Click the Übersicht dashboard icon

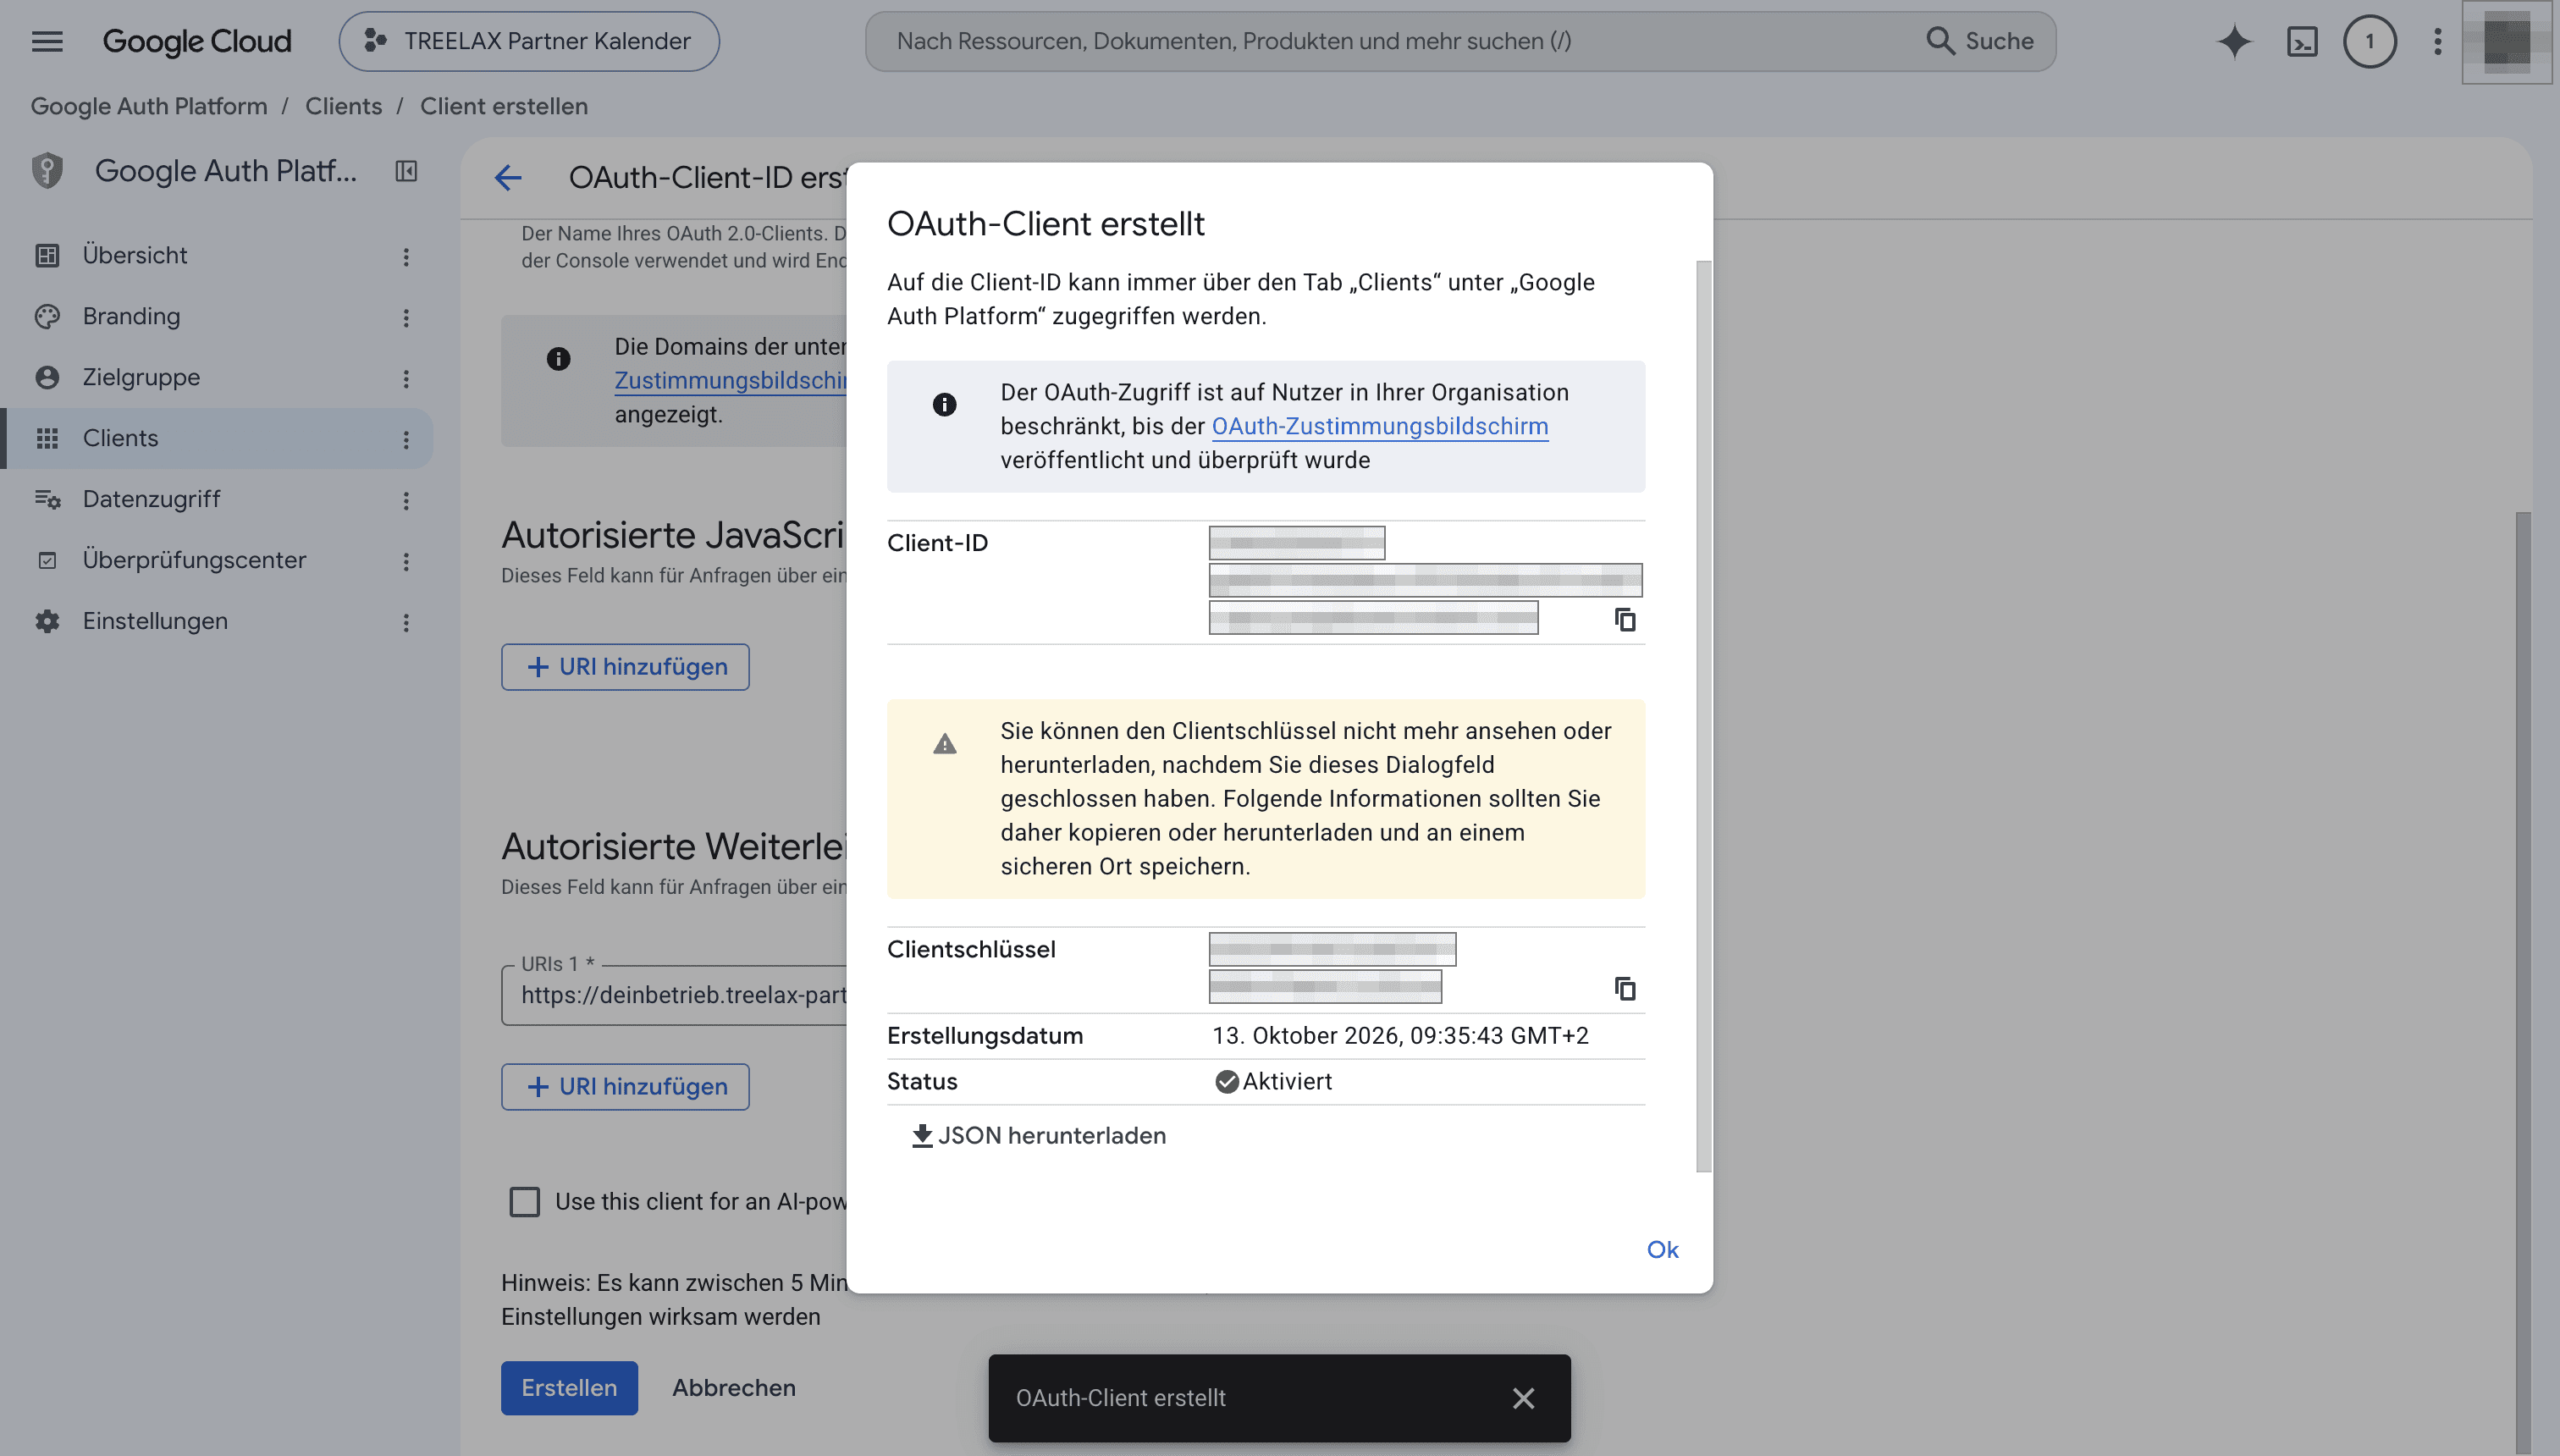(x=47, y=256)
